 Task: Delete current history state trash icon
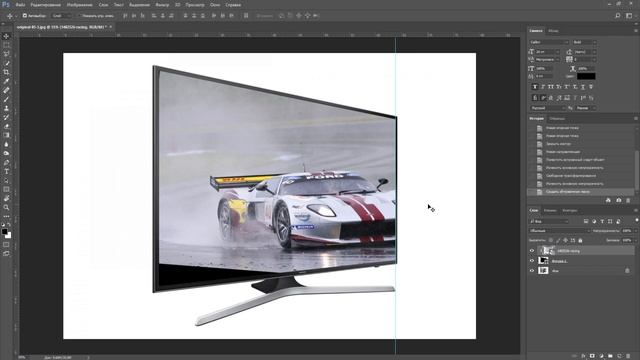[x=628, y=200]
